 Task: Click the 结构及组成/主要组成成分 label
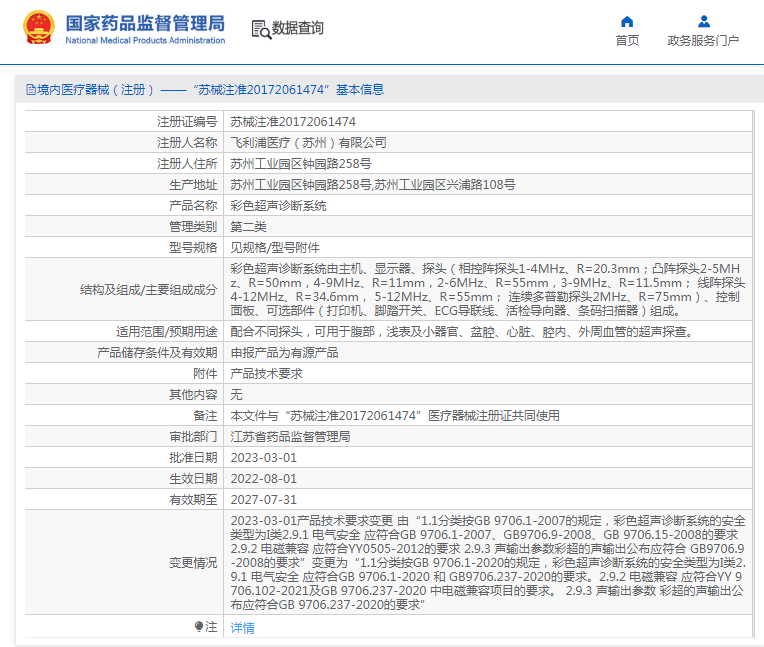[148, 290]
